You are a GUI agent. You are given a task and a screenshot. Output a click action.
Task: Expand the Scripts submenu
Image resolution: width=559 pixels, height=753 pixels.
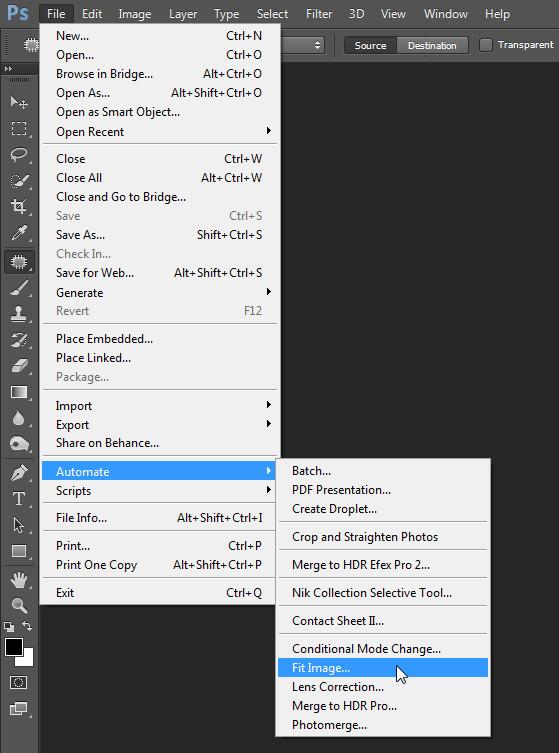[159, 490]
